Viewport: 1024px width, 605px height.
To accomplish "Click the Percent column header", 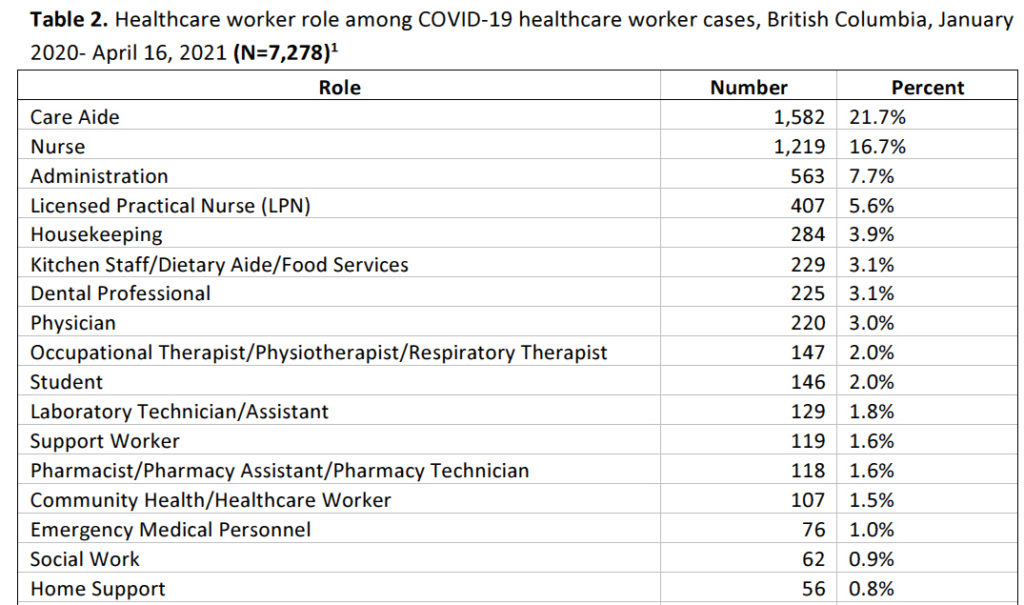I will coord(927,88).
